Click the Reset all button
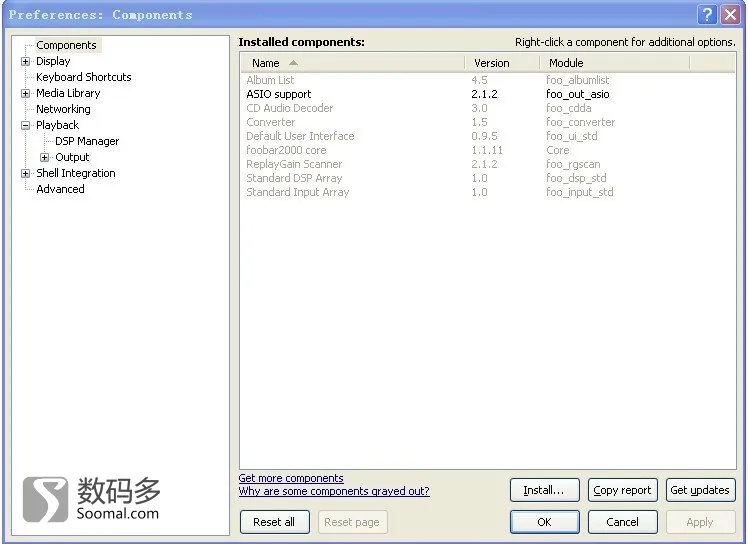 [274, 522]
